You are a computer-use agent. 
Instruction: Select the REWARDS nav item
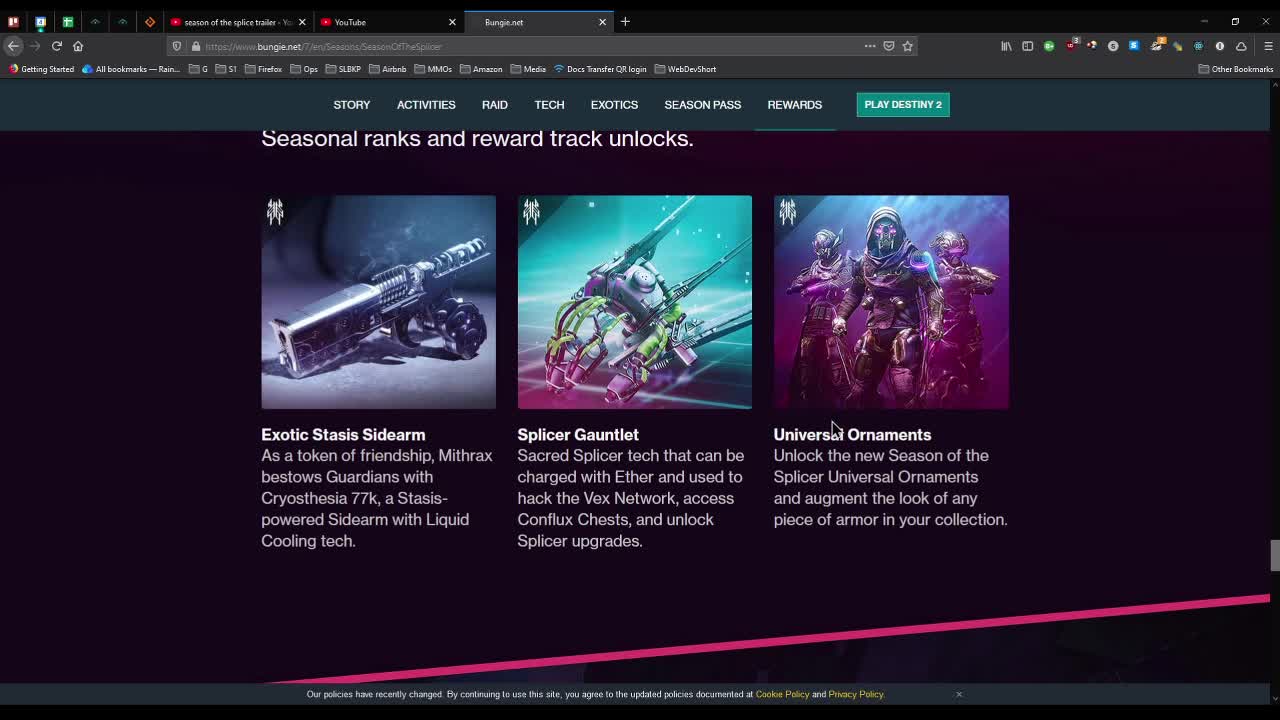[x=795, y=104]
